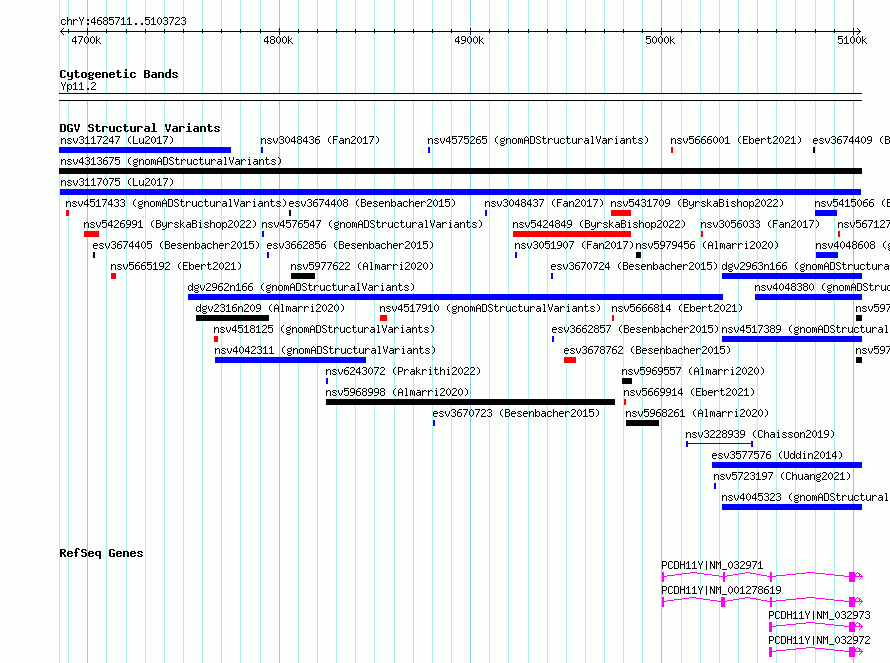Select the black nsv5968261 Almarri2020 bar
This screenshot has height=663, width=890.
[x=643, y=423]
